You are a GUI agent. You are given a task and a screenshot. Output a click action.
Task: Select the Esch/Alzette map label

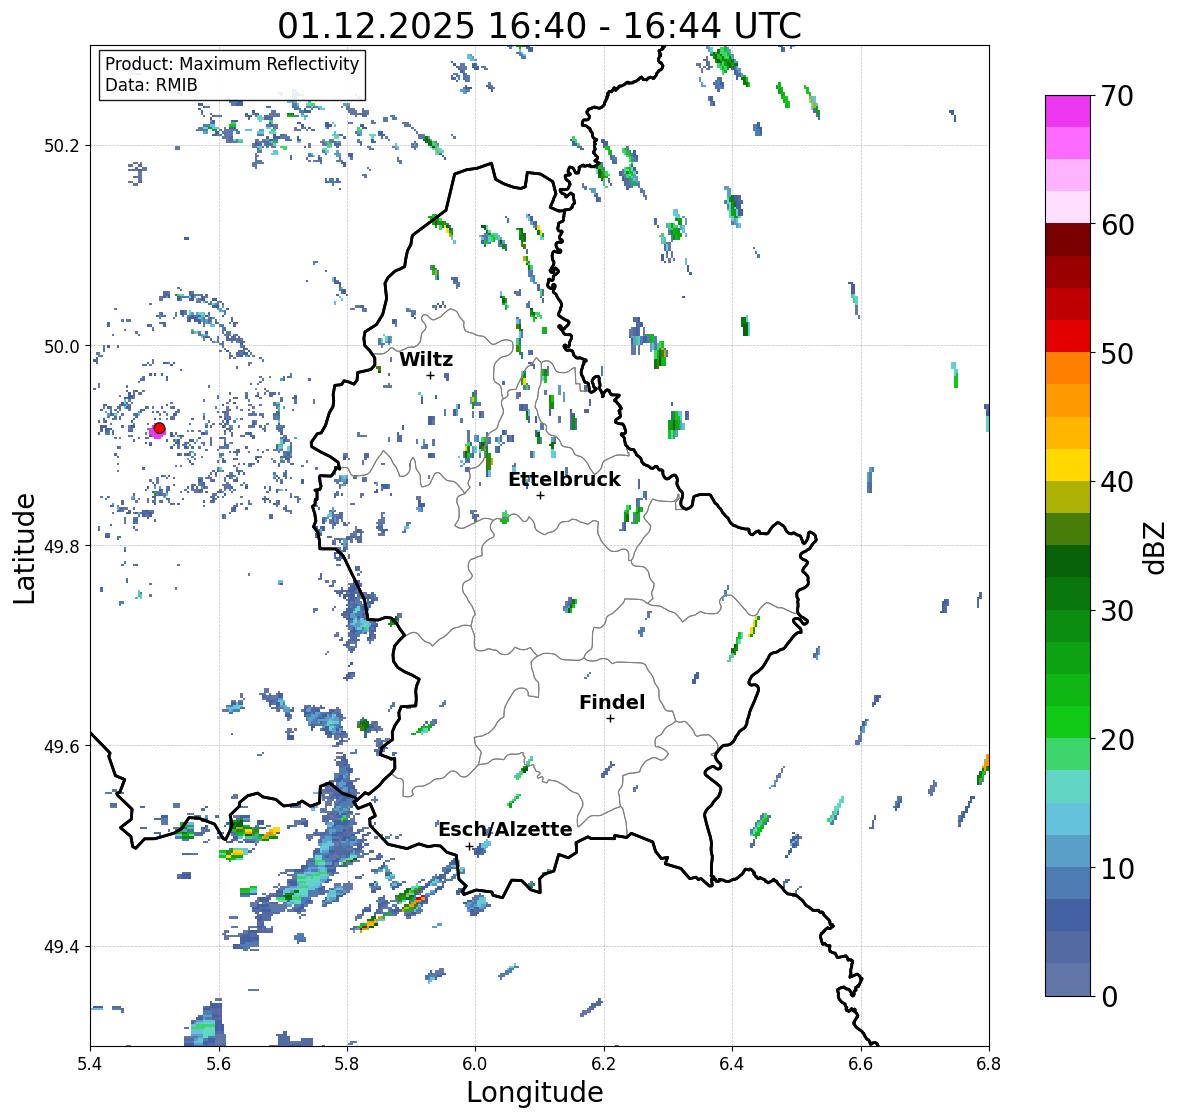(505, 829)
